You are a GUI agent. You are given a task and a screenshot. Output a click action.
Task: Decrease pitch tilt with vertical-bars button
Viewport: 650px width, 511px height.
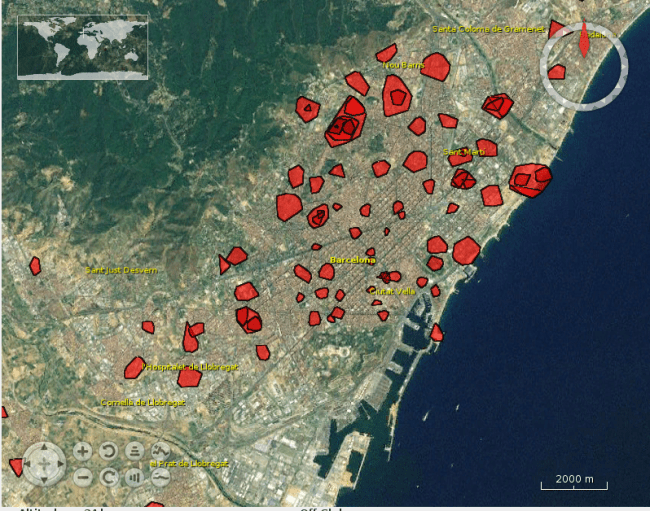tap(134, 477)
